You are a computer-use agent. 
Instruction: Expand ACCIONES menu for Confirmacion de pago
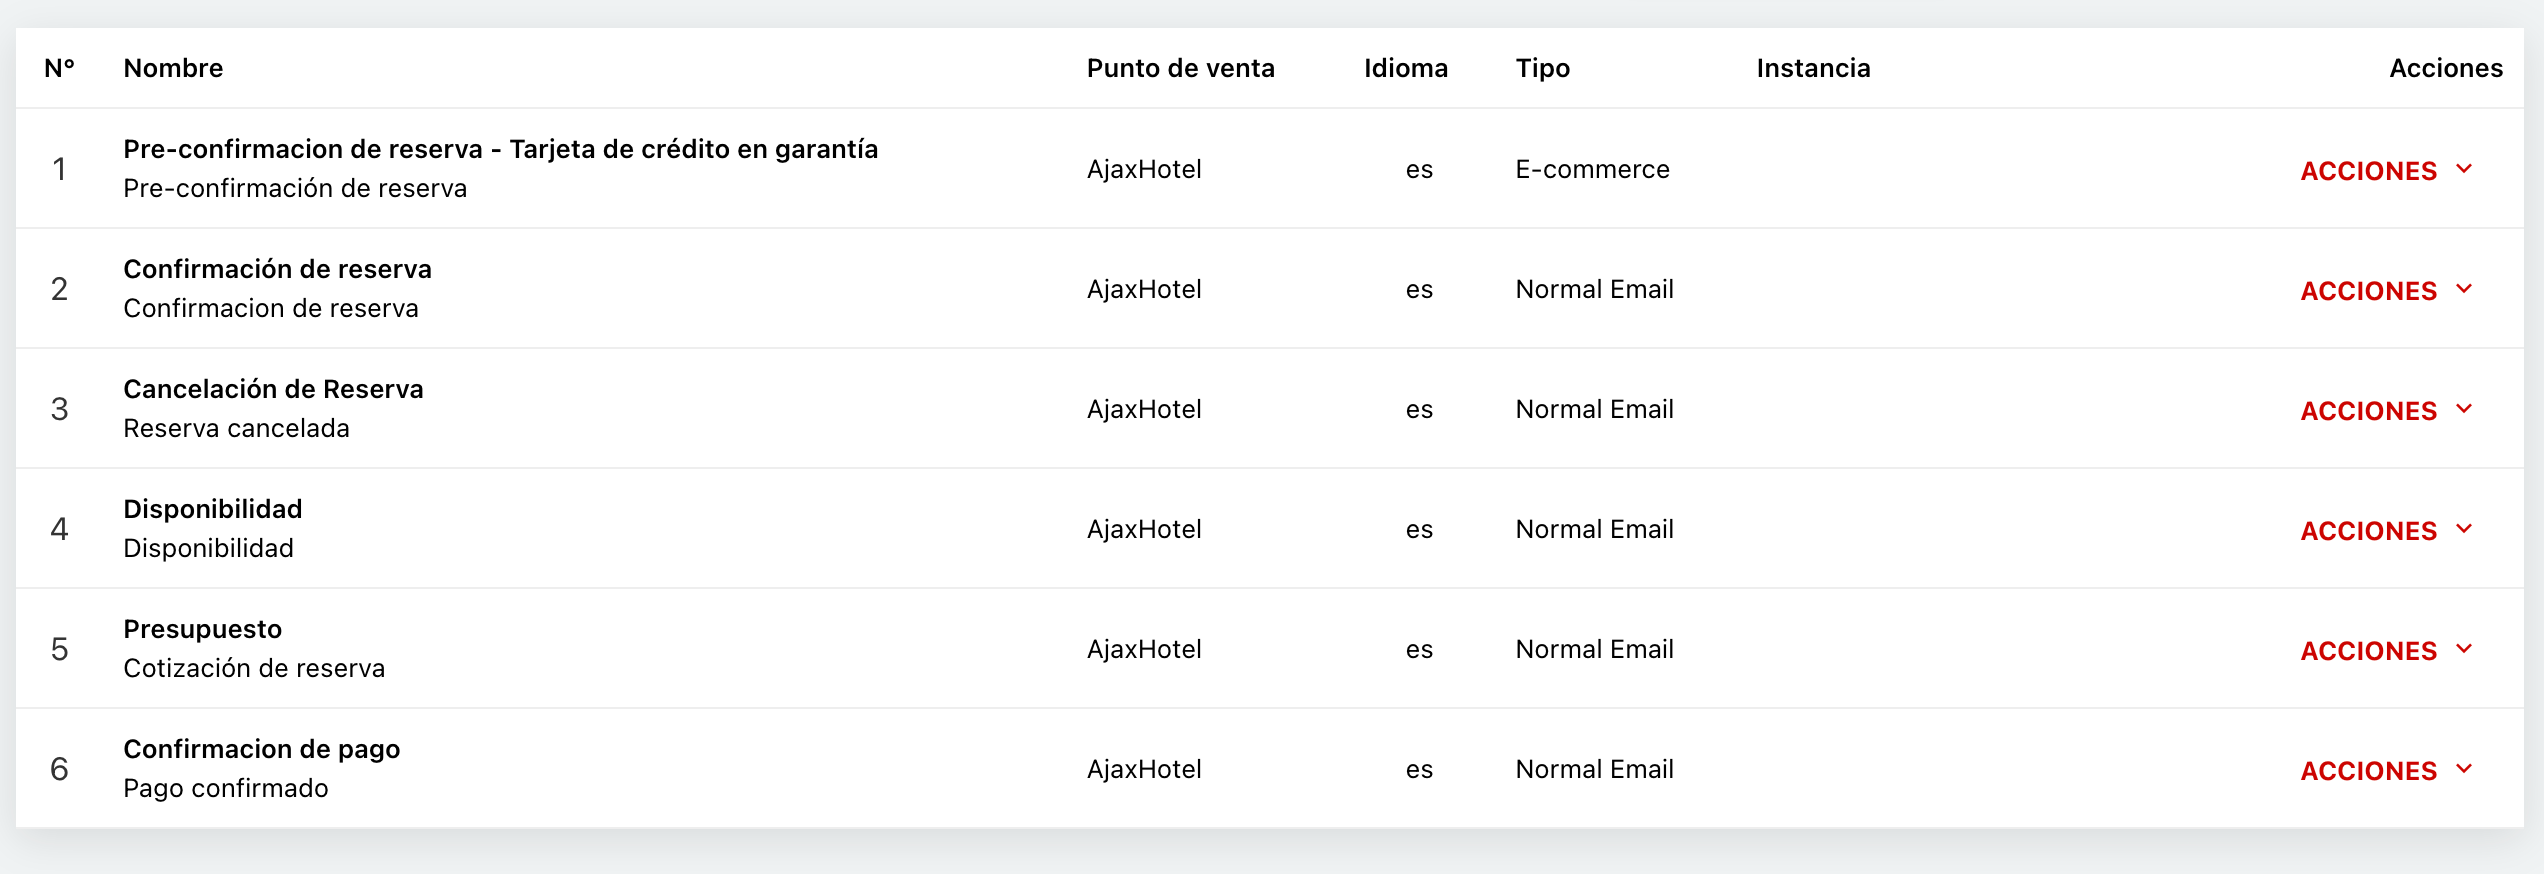[x=2385, y=770]
